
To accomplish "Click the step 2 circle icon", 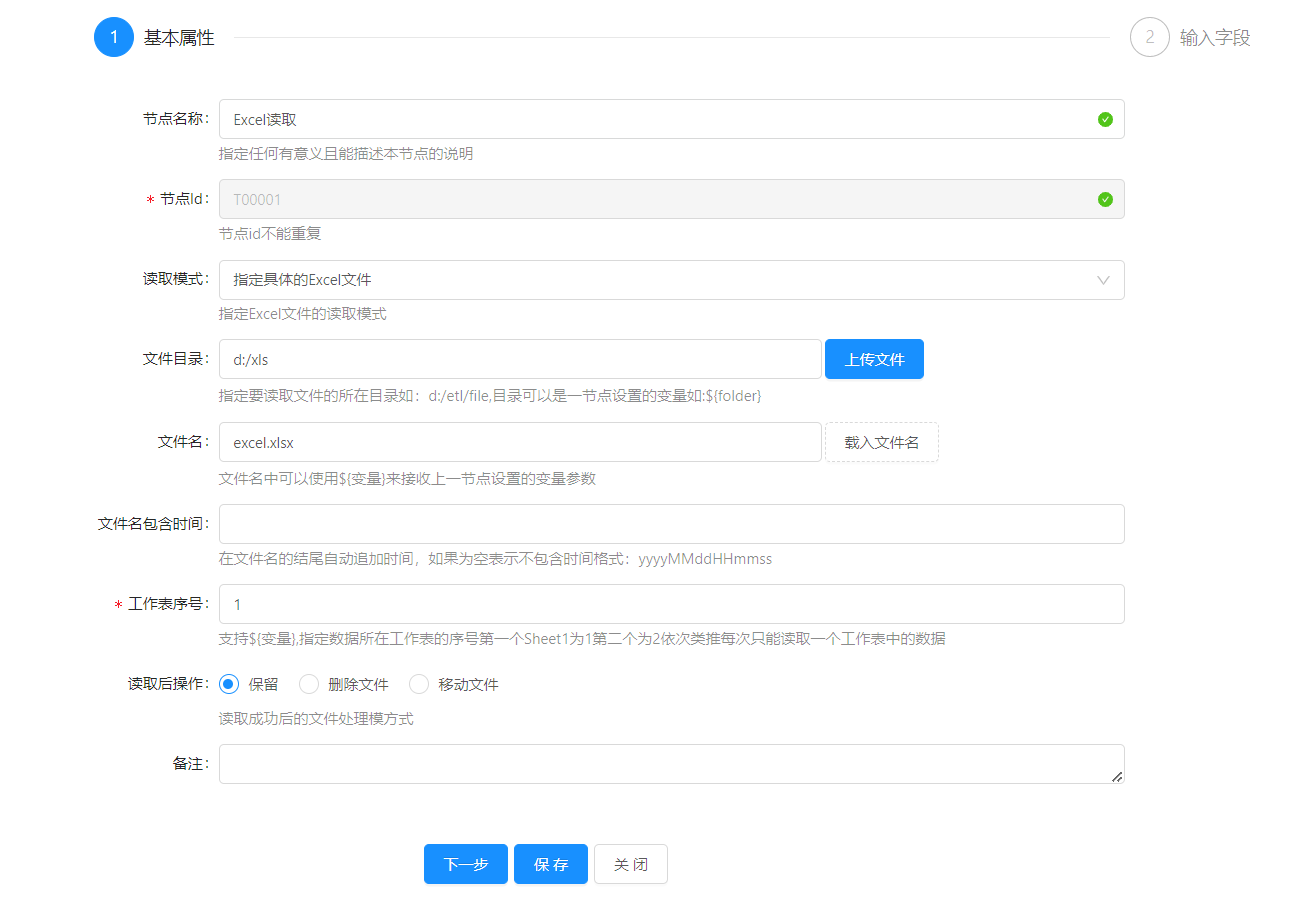I will [x=1149, y=37].
